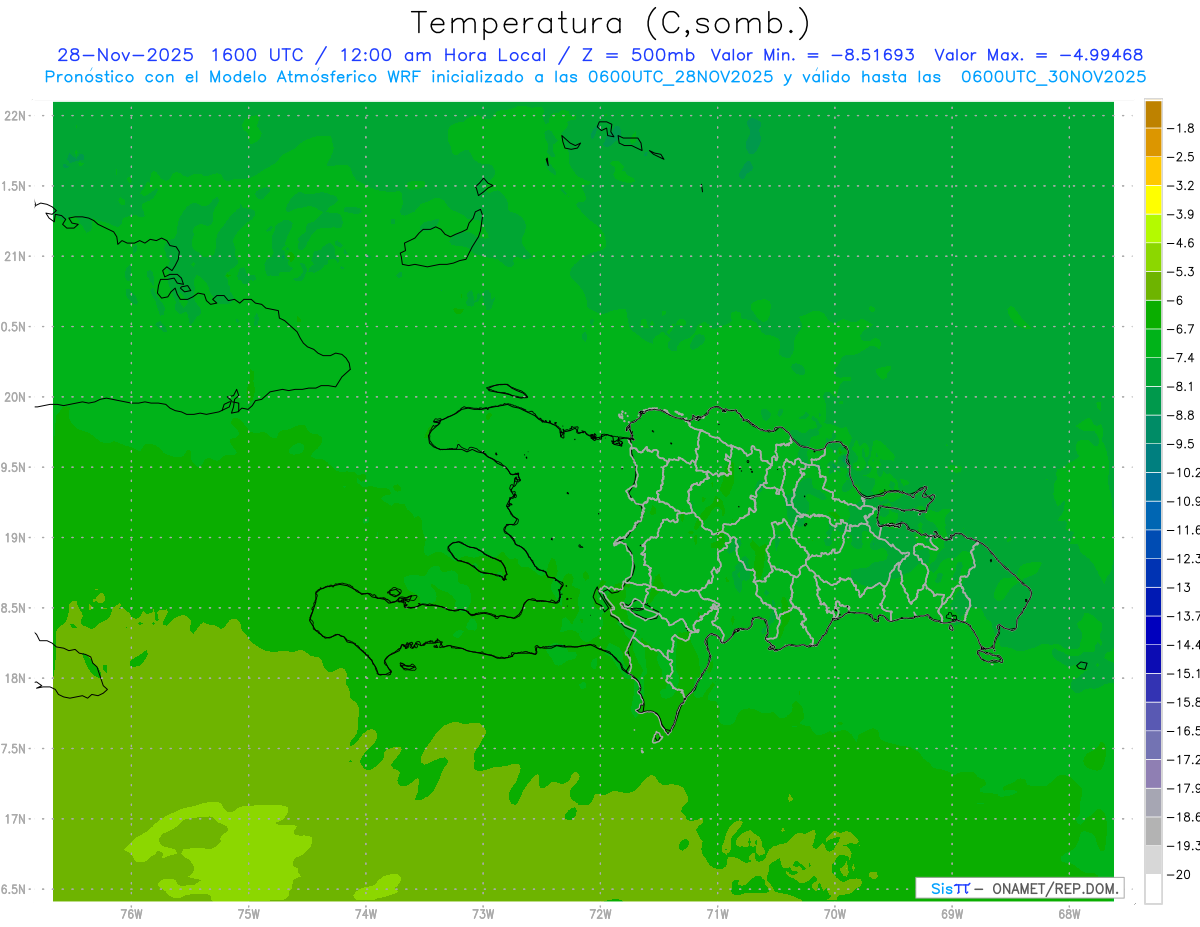
Task: Select the green swatch between -6 and -6.7
Action: click(1153, 315)
